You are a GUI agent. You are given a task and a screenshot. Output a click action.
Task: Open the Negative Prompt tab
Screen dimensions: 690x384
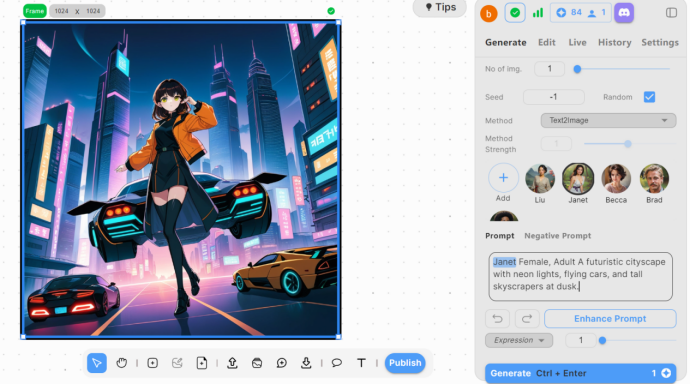(x=558, y=236)
